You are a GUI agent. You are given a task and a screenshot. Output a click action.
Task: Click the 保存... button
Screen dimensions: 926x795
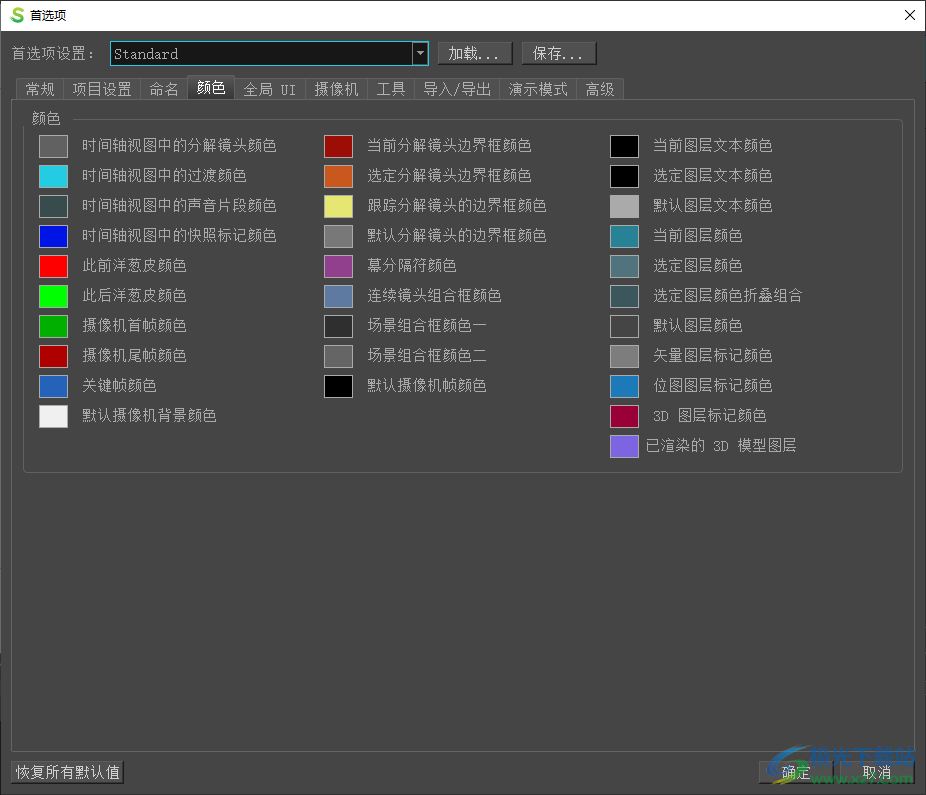click(559, 53)
